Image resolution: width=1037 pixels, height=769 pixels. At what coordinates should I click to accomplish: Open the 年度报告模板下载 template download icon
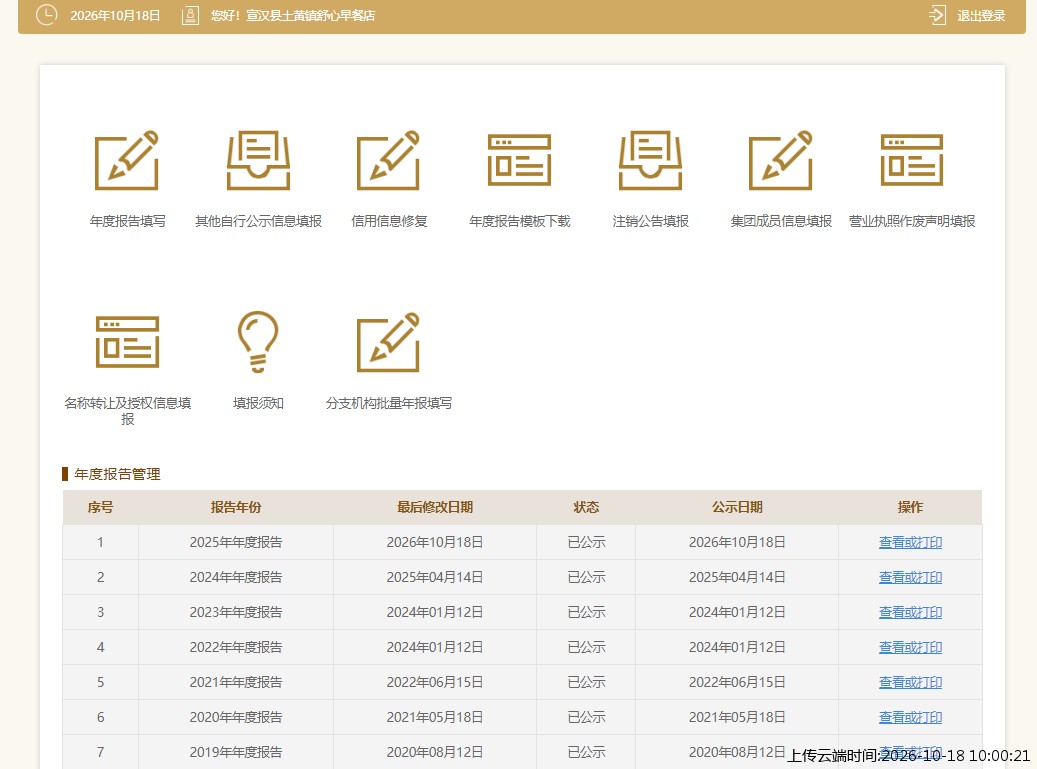pyautogui.click(x=519, y=161)
